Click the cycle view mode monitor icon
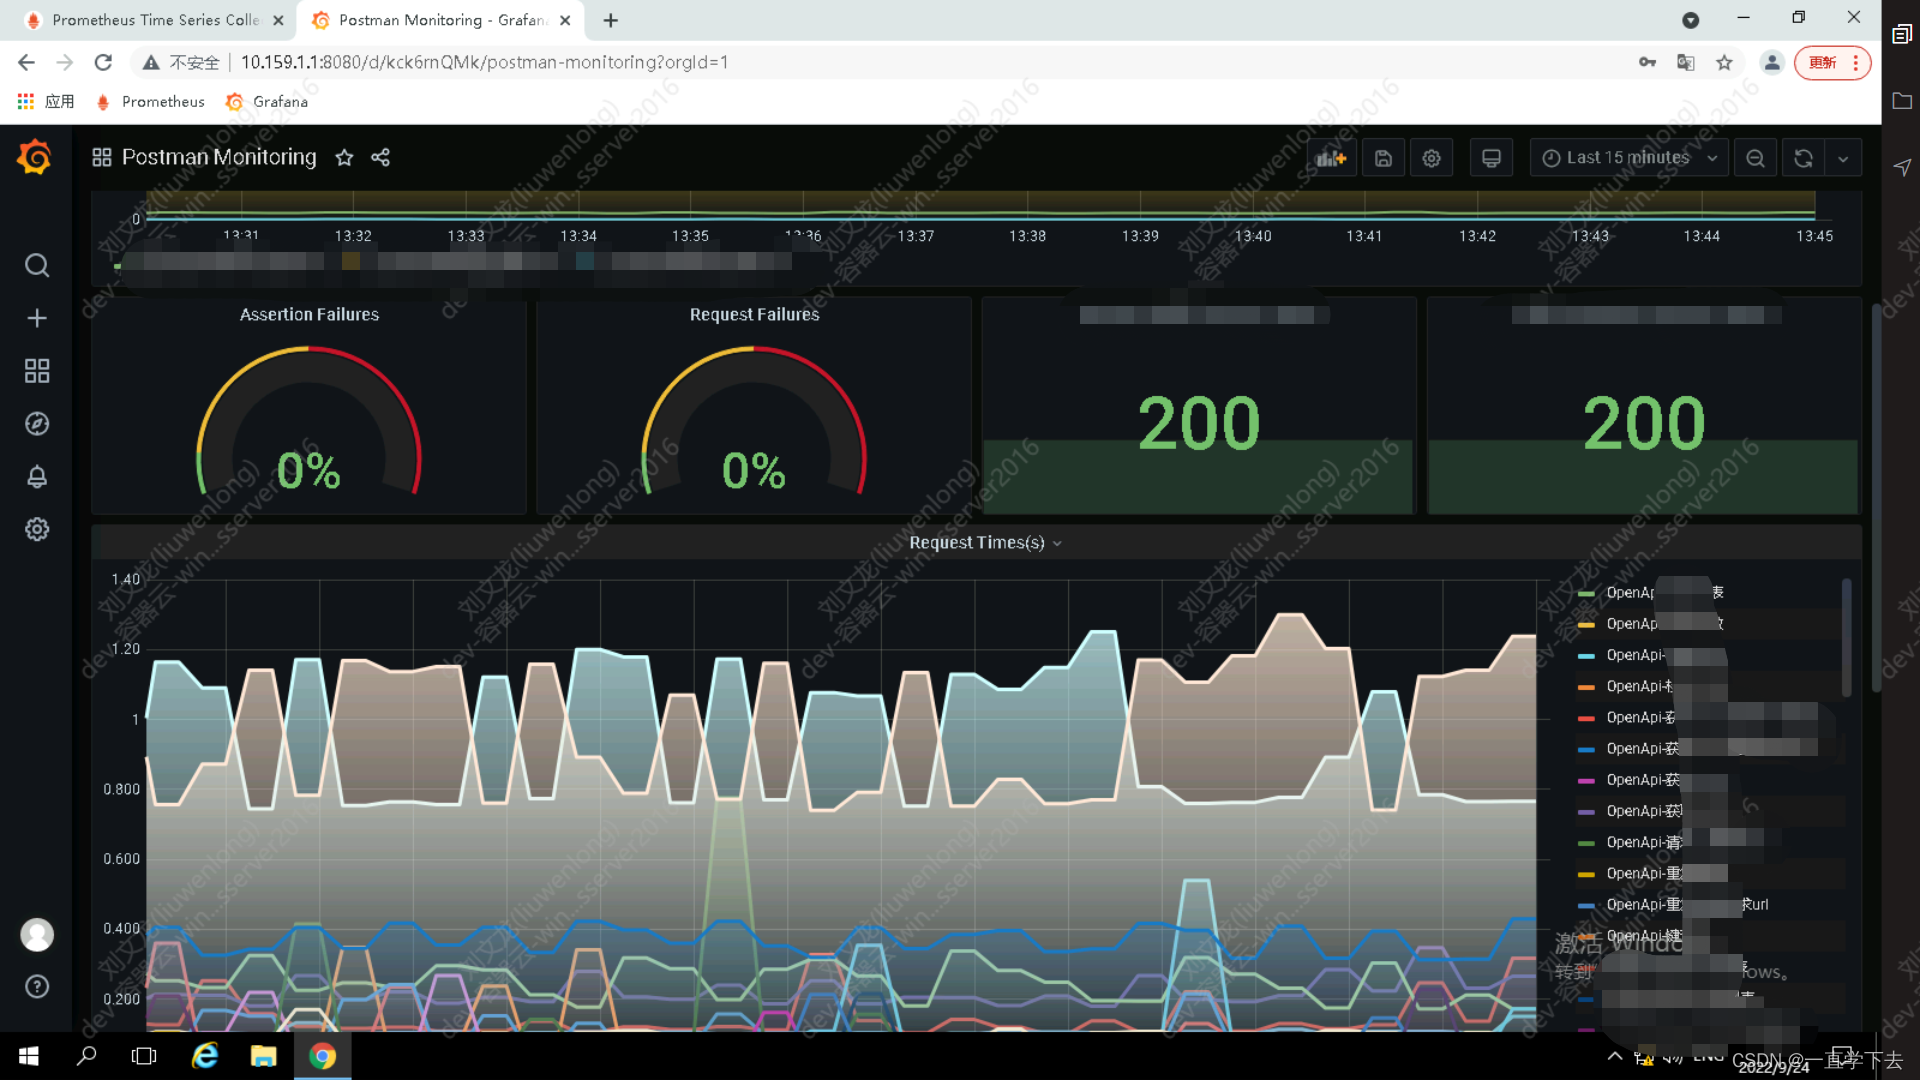Screen dimensions: 1920x1080 [1491, 158]
